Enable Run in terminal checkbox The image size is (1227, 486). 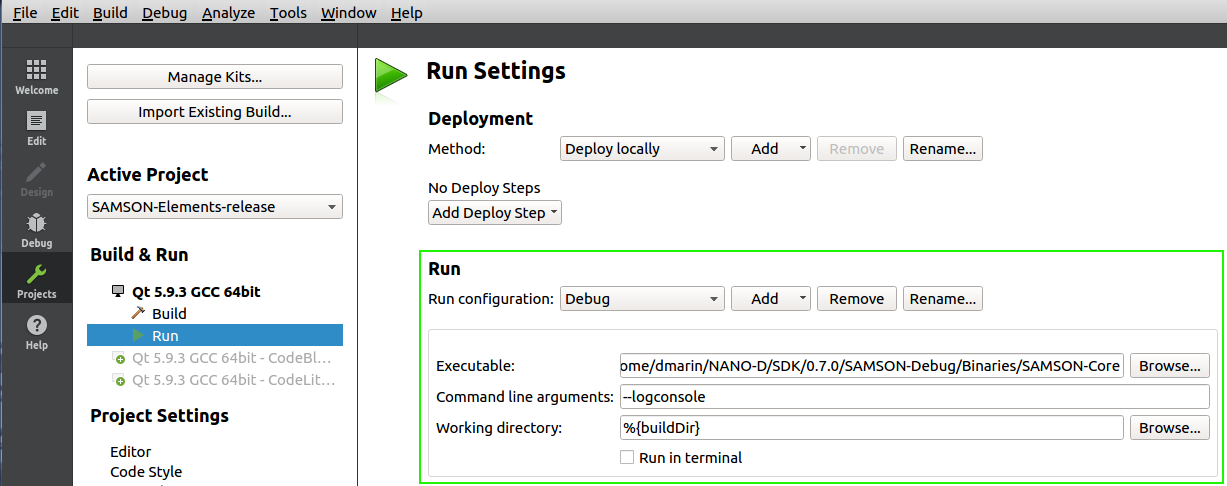pyautogui.click(x=627, y=458)
